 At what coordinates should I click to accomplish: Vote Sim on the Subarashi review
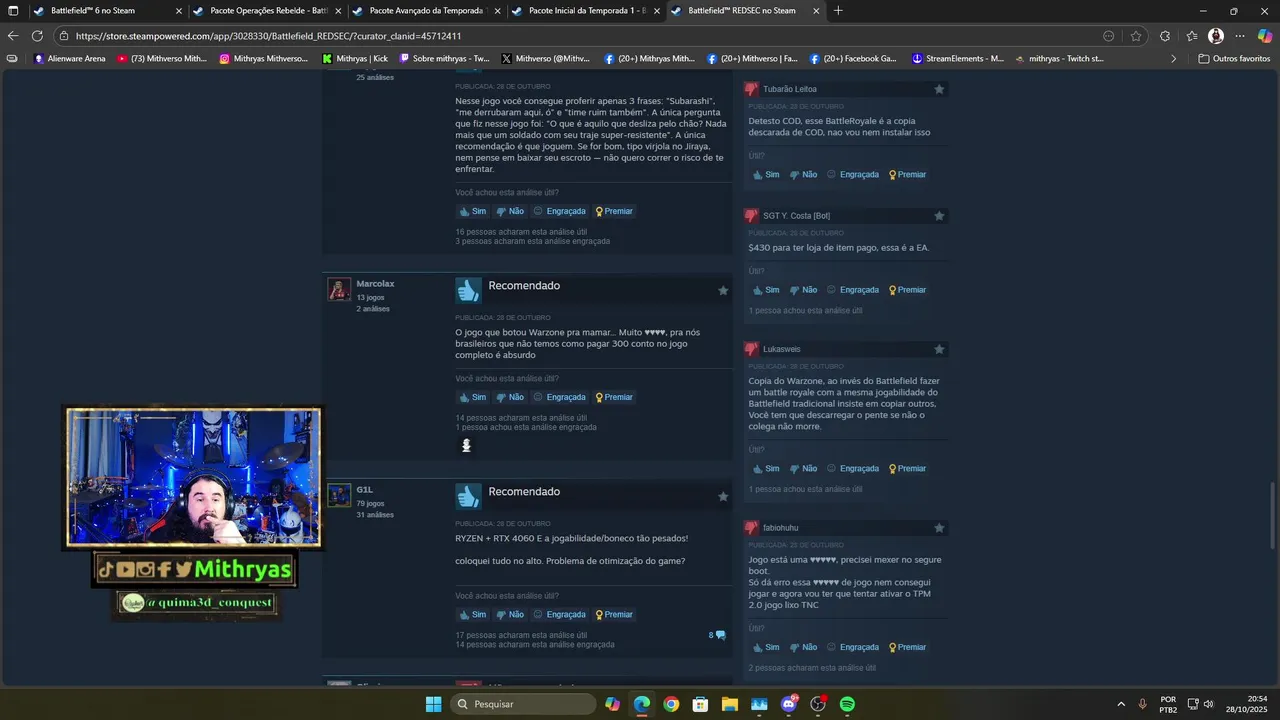472,211
